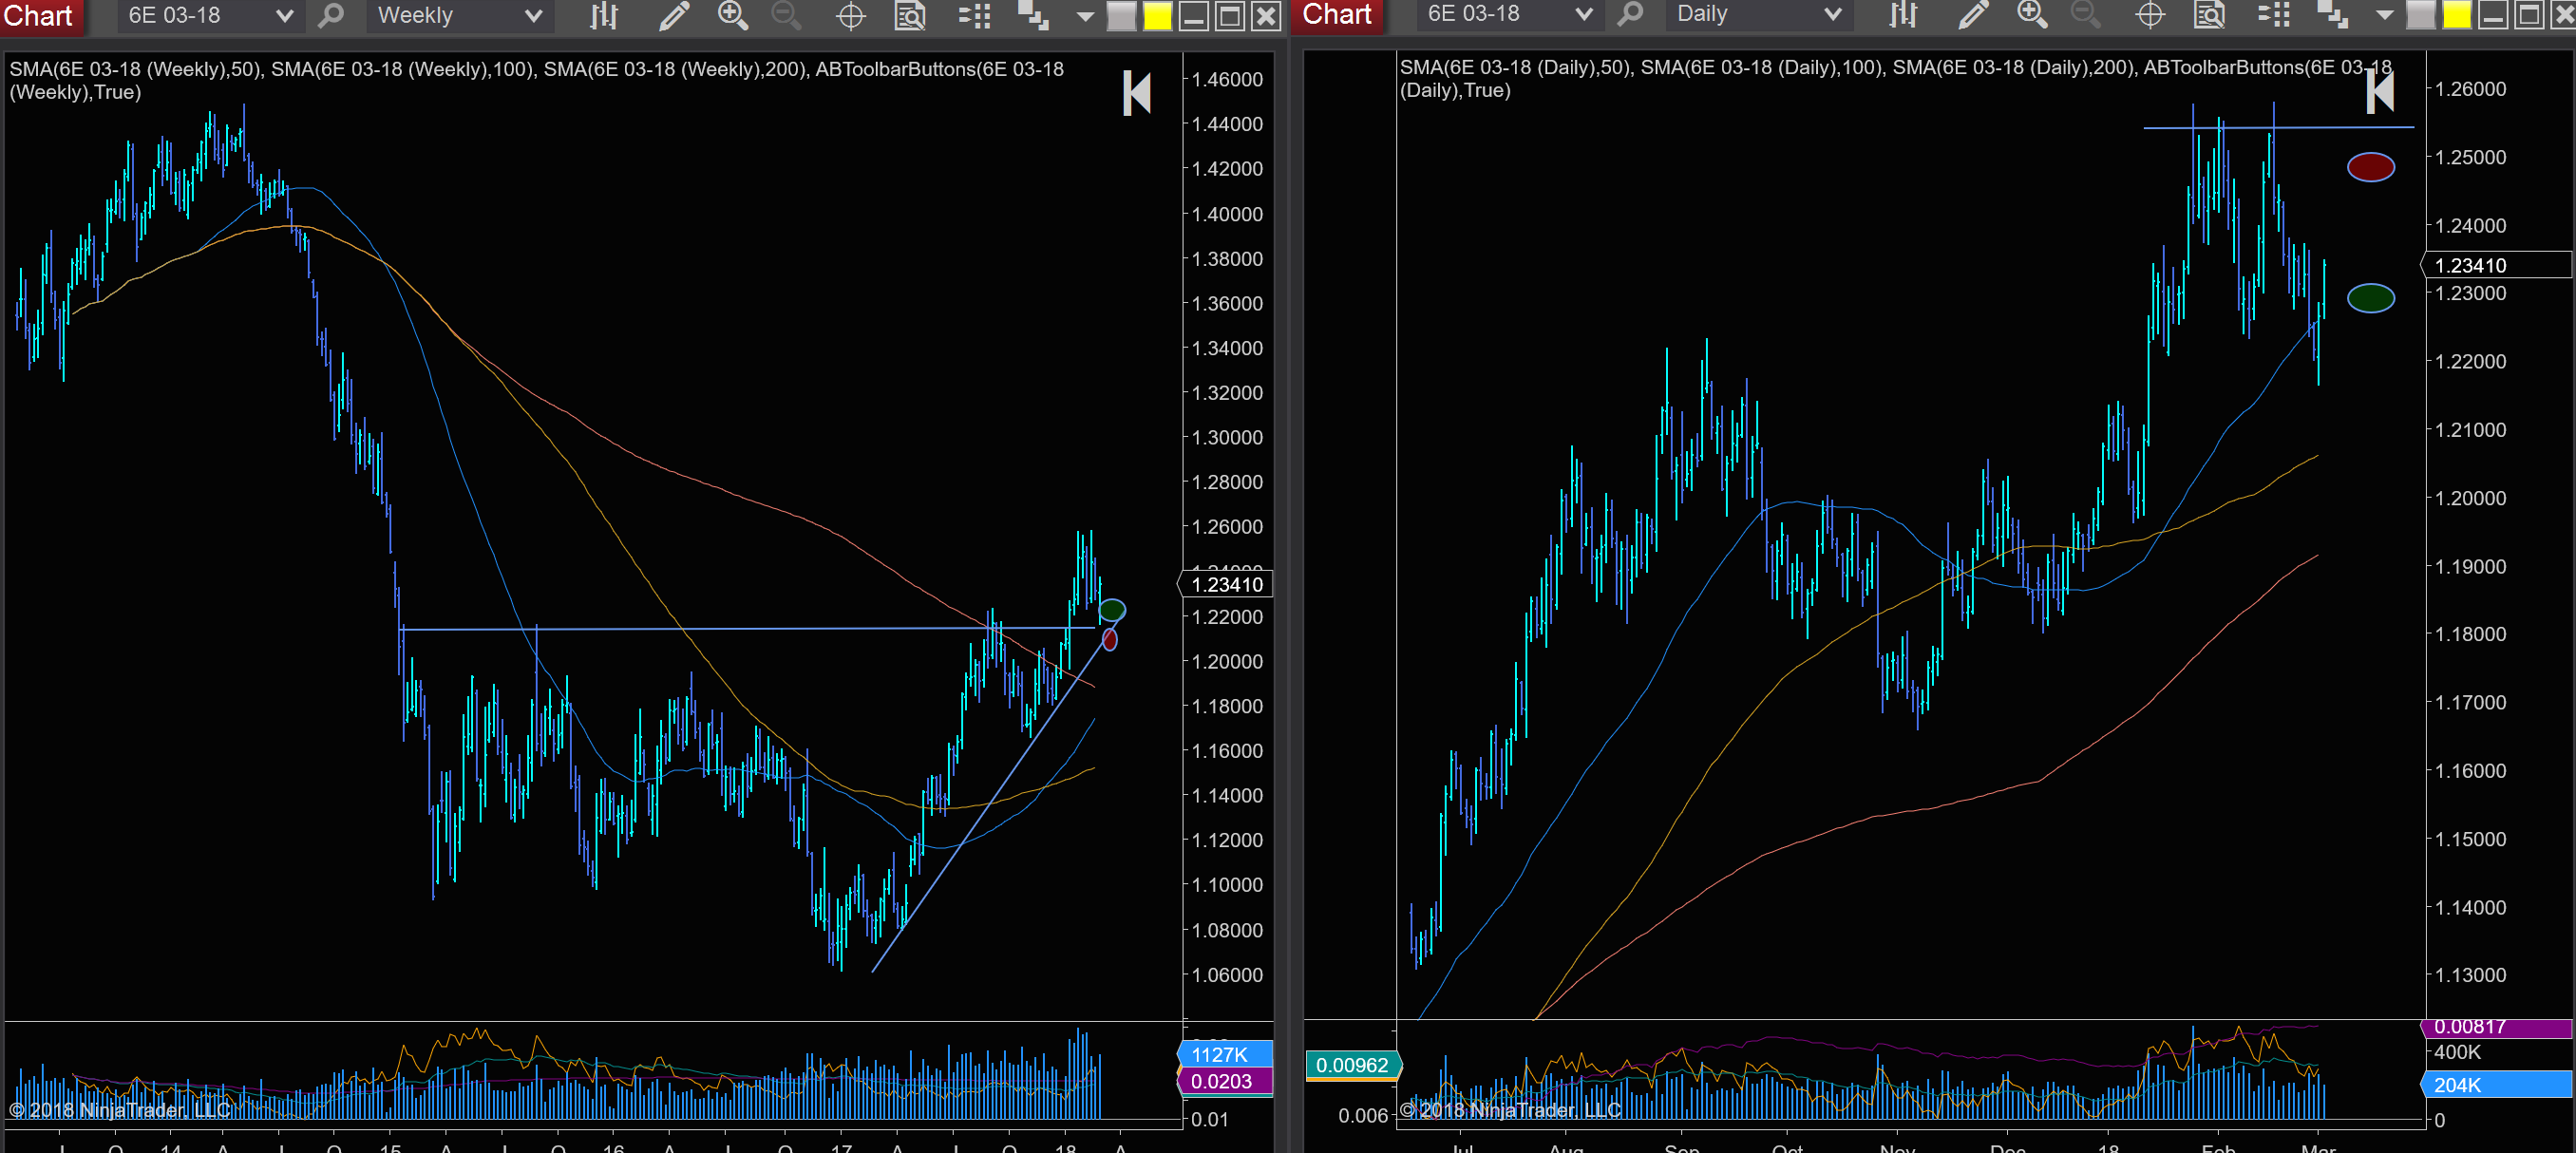Jump to last bar icon on Daily chart
The height and width of the screenshot is (1153, 2576).
(x=2380, y=92)
